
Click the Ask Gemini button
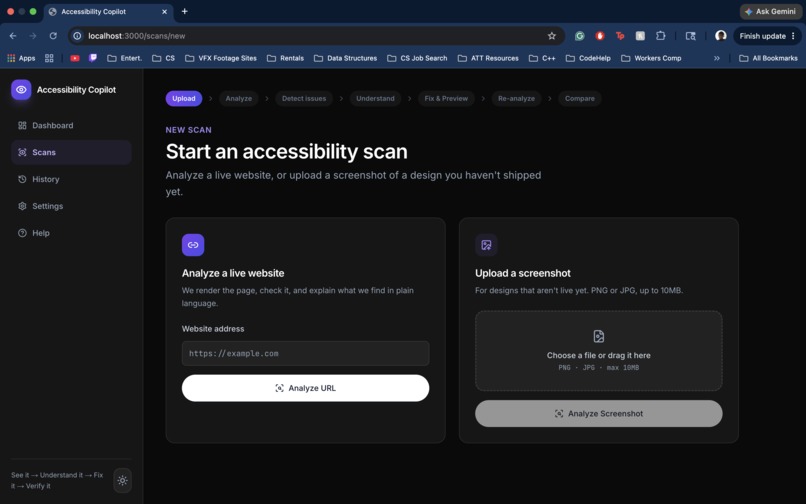771,11
